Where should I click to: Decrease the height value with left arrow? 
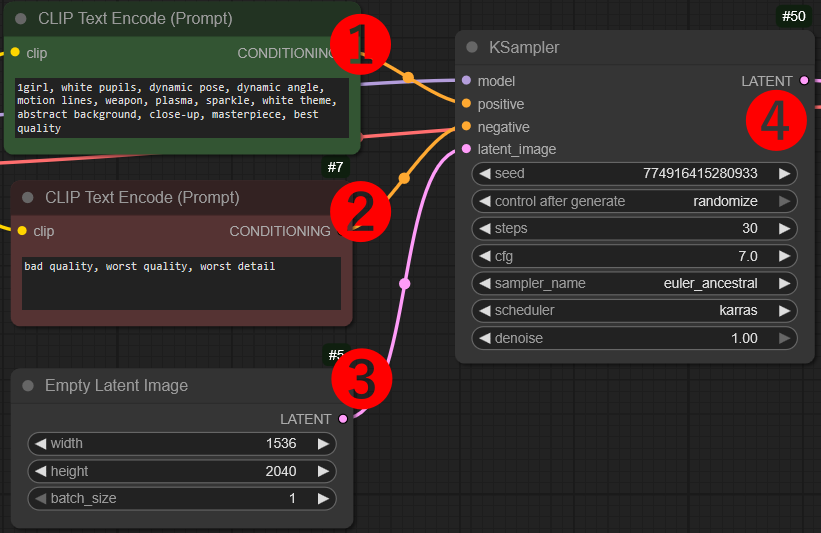tap(41, 471)
